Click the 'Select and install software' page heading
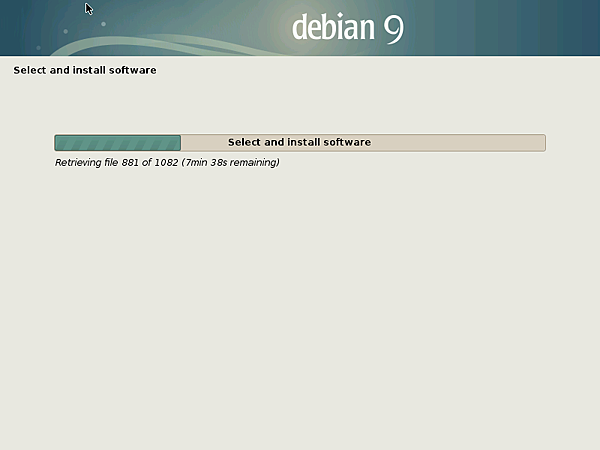The height and width of the screenshot is (450, 600). pos(85,70)
